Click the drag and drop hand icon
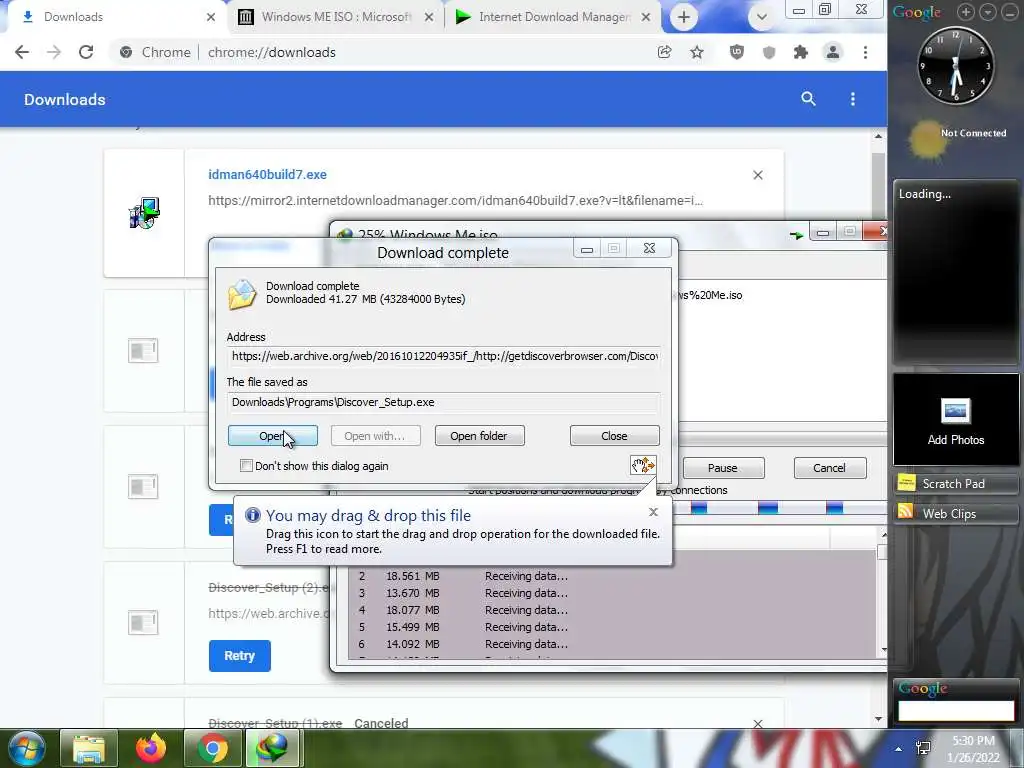Screen dimensions: 1024x768 tap(643, 465)
